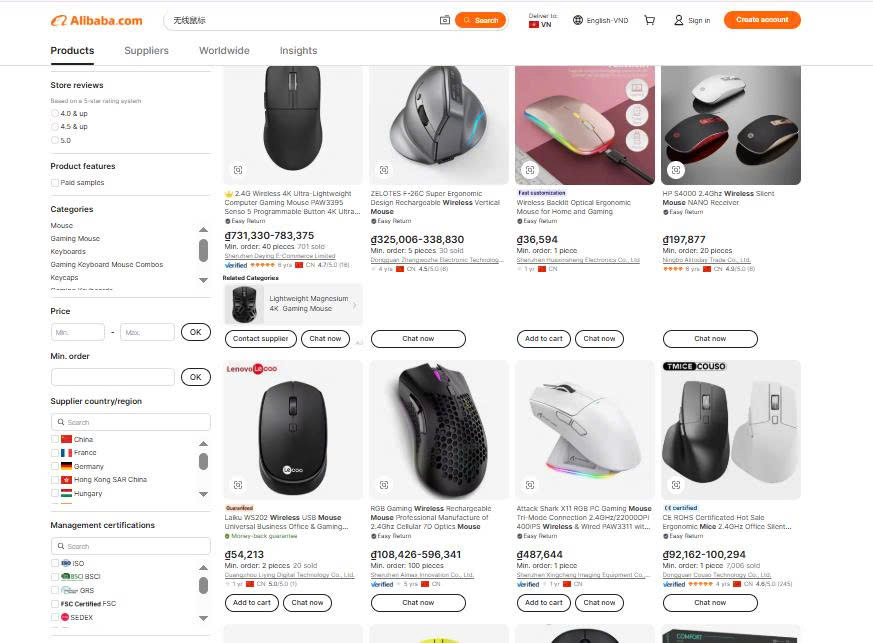Open the Deliver to VN selector

click(541, 20)
